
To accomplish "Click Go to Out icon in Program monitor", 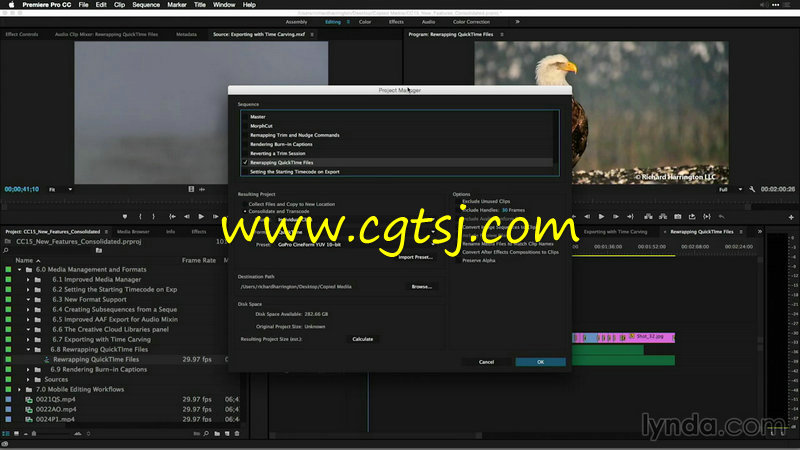I will click(x=631, y=217).
